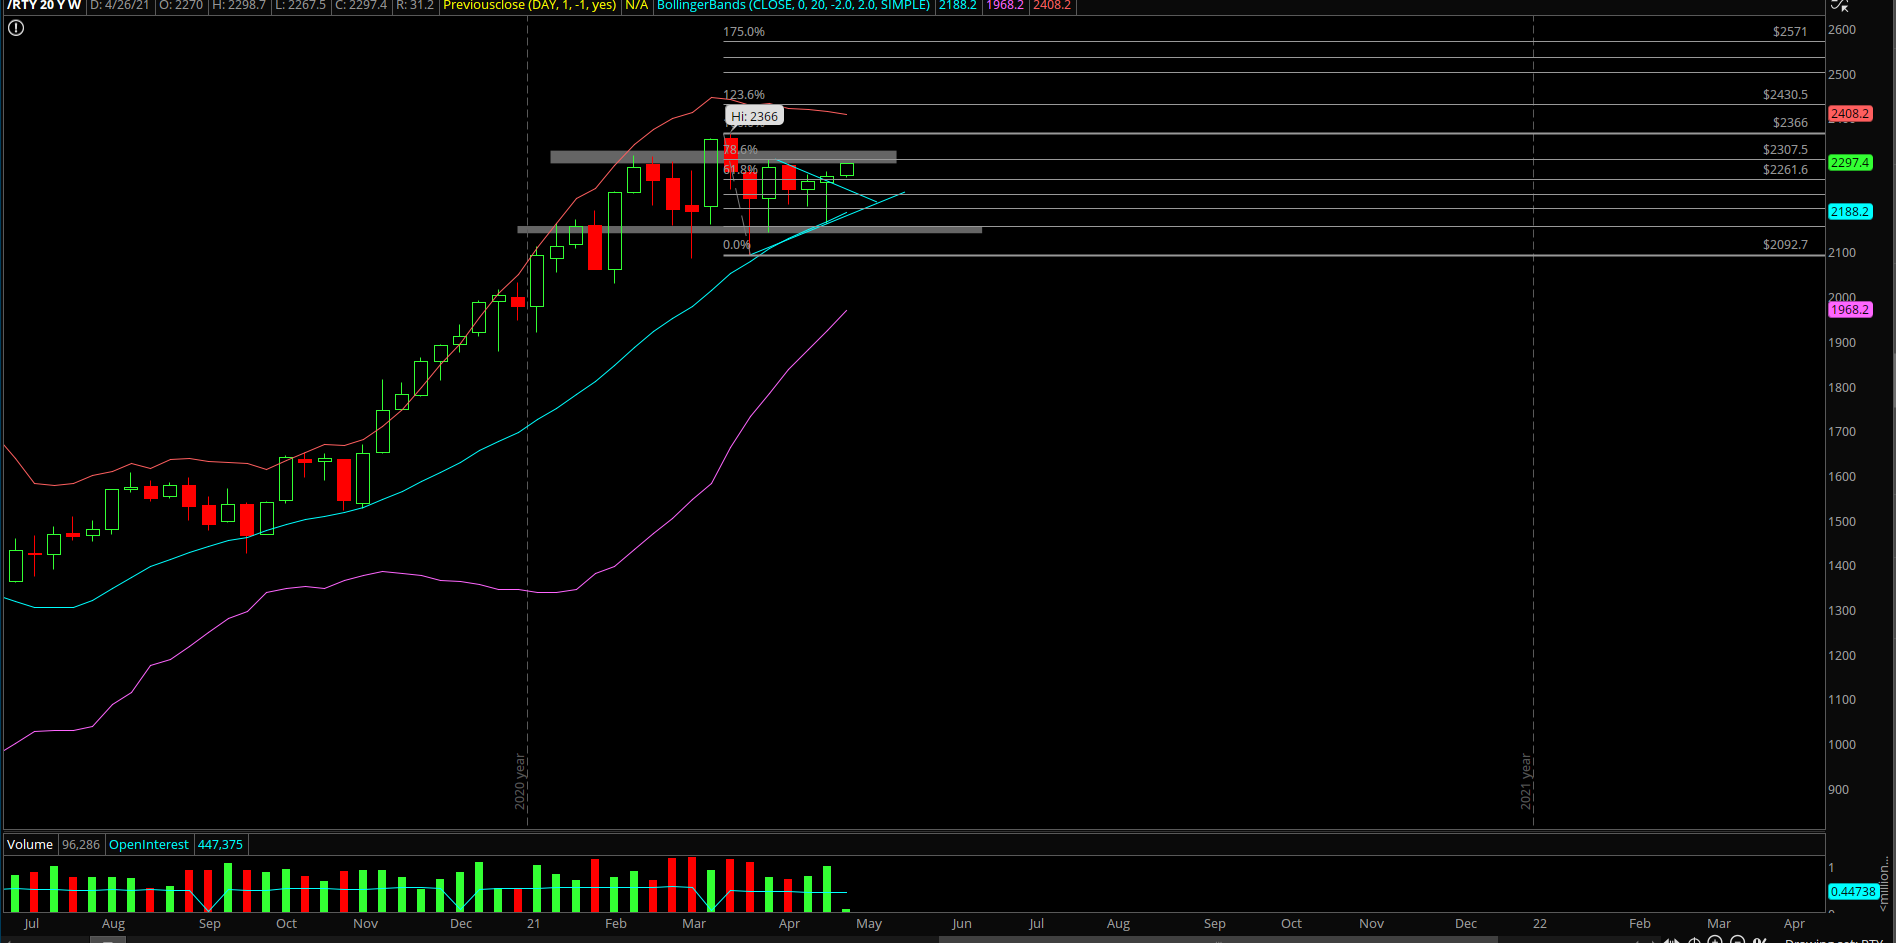Select the lower gray support zone rectangle
Viewport: 1896px width, 943px height.
(749, 230)
